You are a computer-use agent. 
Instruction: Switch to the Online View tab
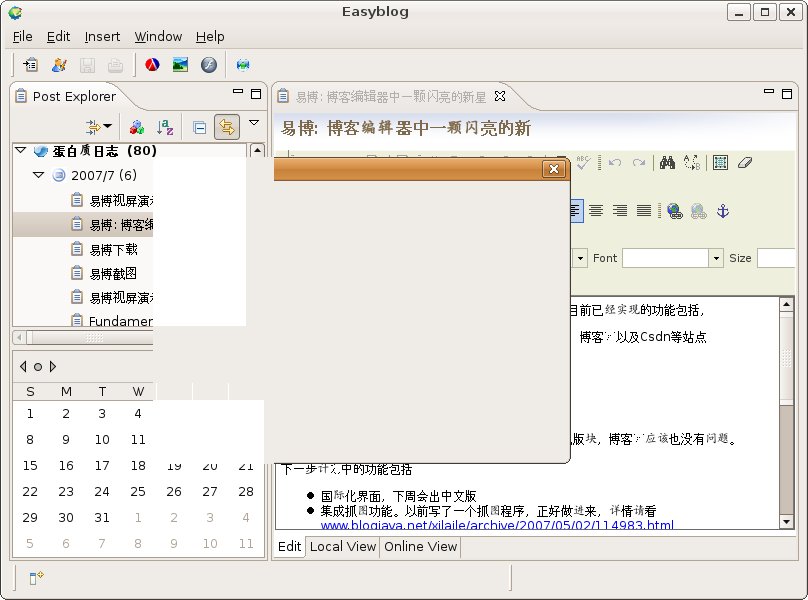(x=420, y=546)
